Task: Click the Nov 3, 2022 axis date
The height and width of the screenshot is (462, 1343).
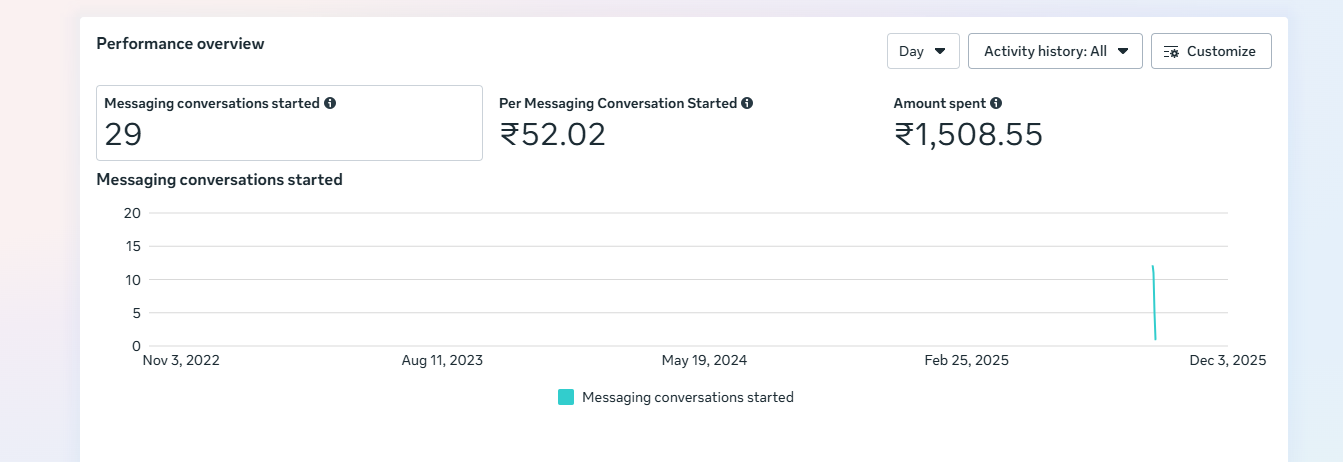Action: 181,360
